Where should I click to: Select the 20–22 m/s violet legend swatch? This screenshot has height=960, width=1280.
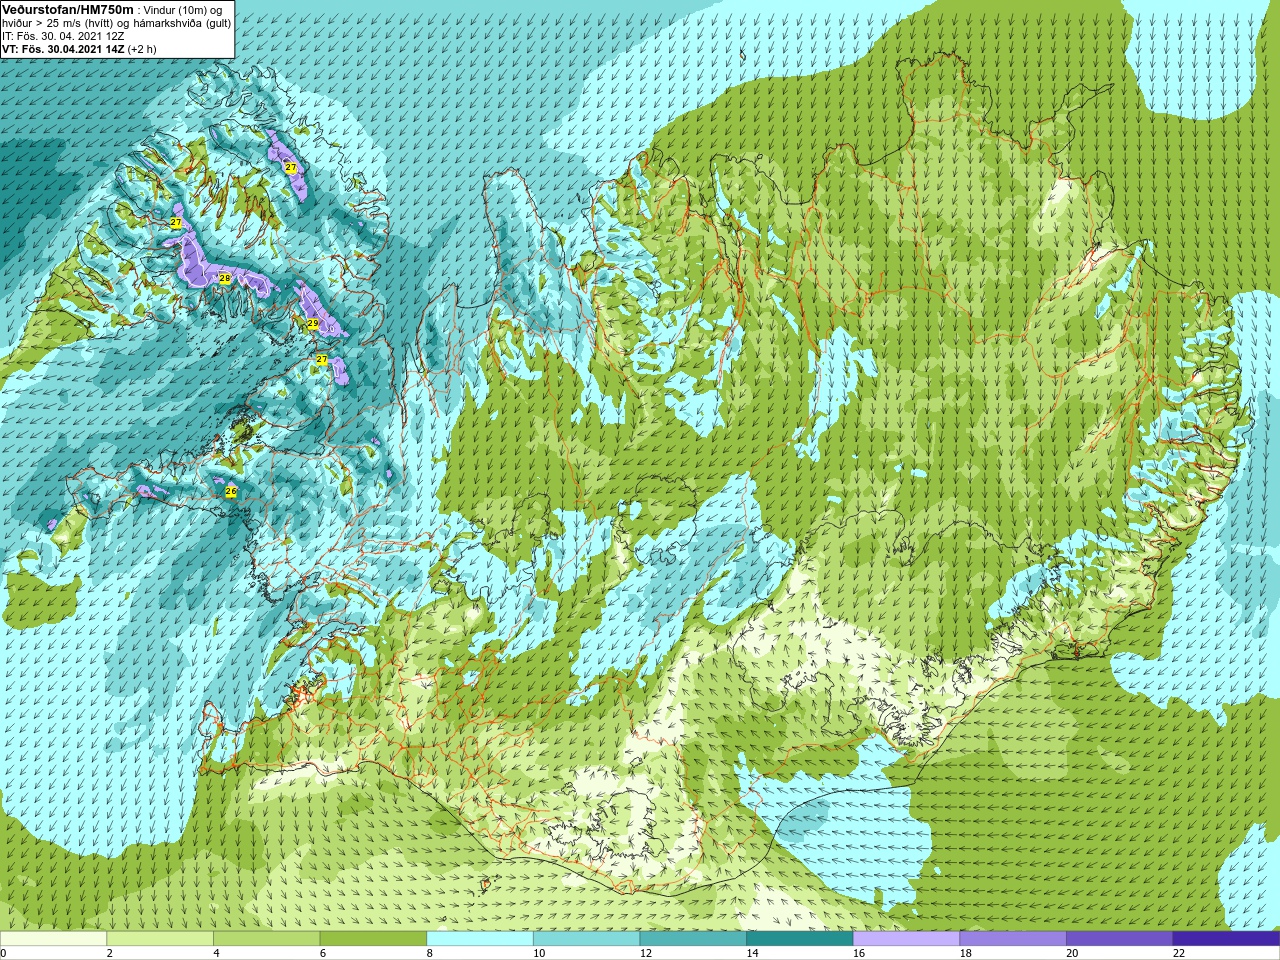click(1119, 938)
